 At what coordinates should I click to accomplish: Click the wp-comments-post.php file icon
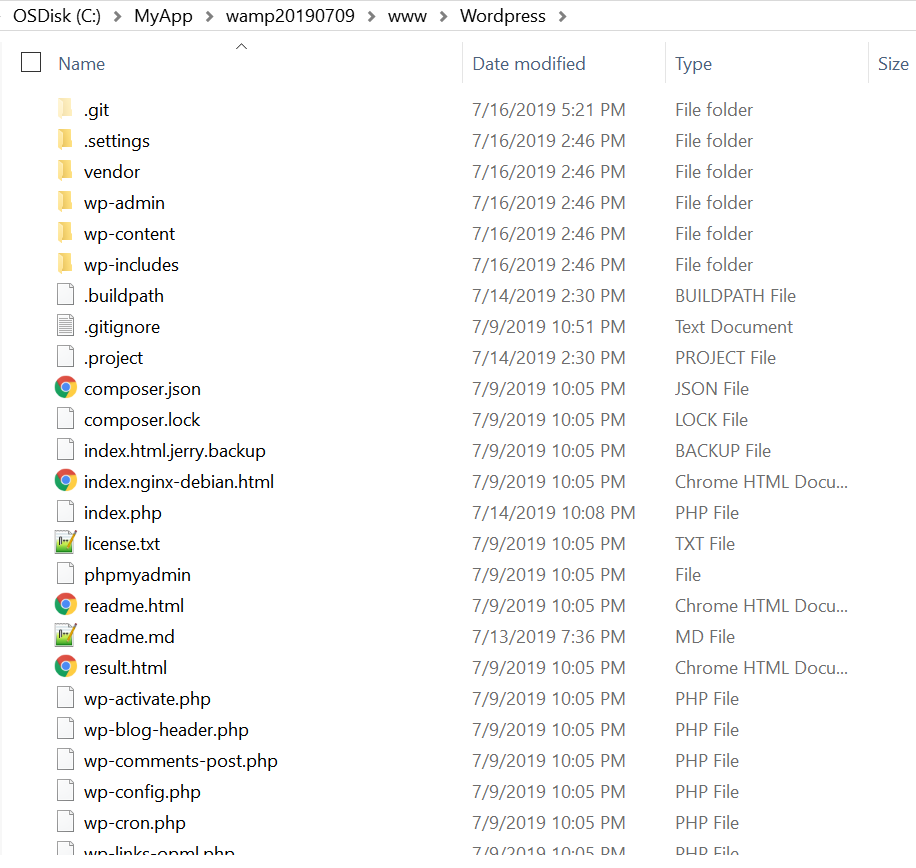[65, 759]
